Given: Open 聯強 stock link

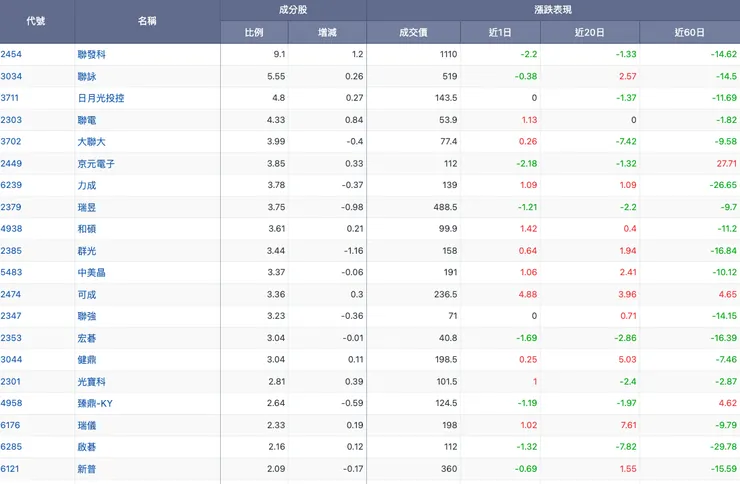Looking at the screenshot, I should (x=87, y=316).
